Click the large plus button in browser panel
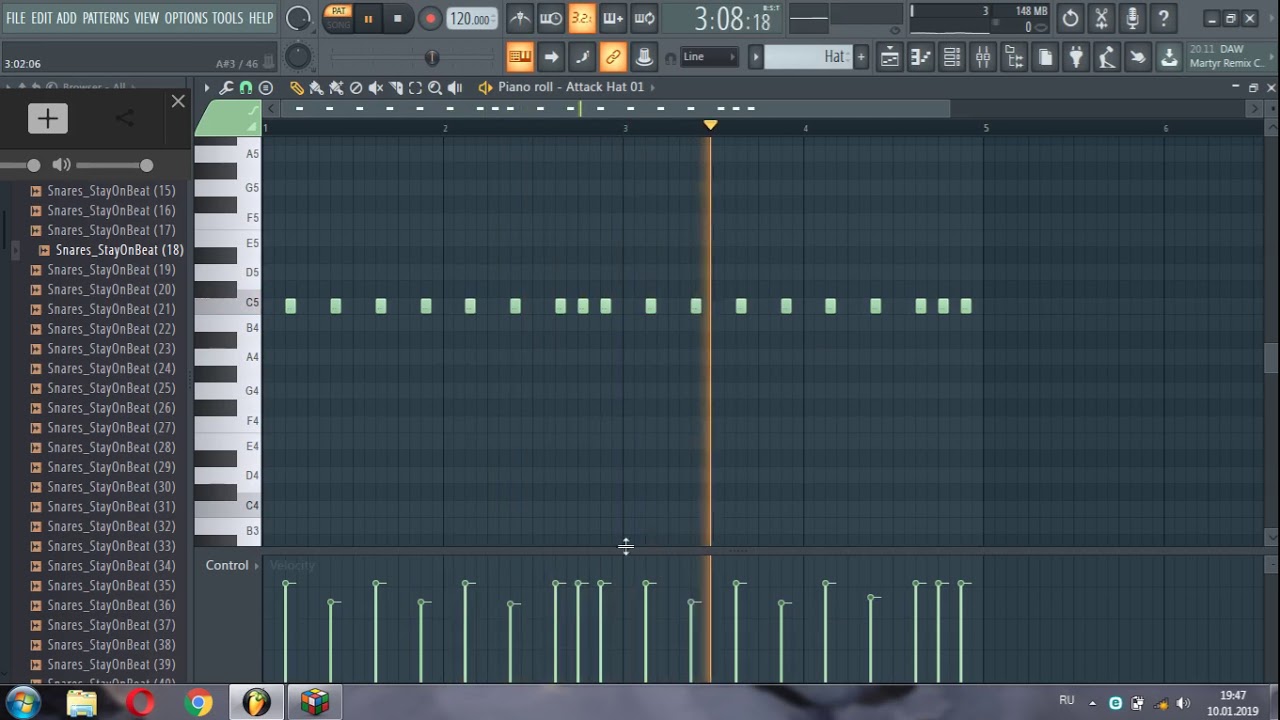This screenshot has width=1280, height=720. [47, 118]
